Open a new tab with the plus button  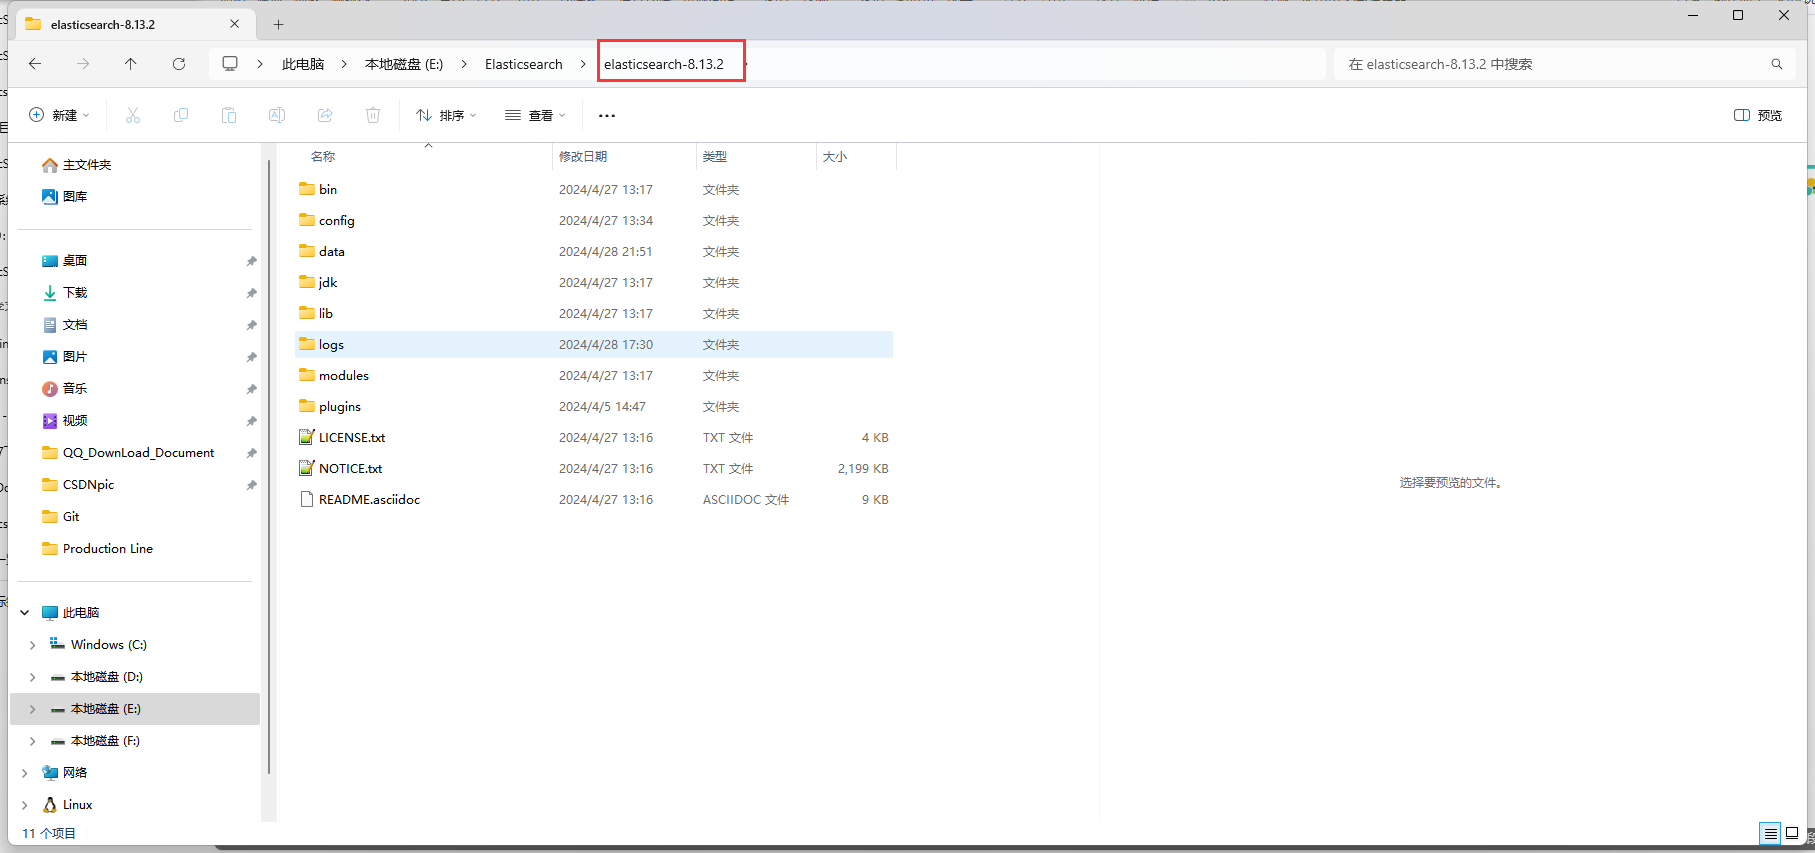coord(279,24)
